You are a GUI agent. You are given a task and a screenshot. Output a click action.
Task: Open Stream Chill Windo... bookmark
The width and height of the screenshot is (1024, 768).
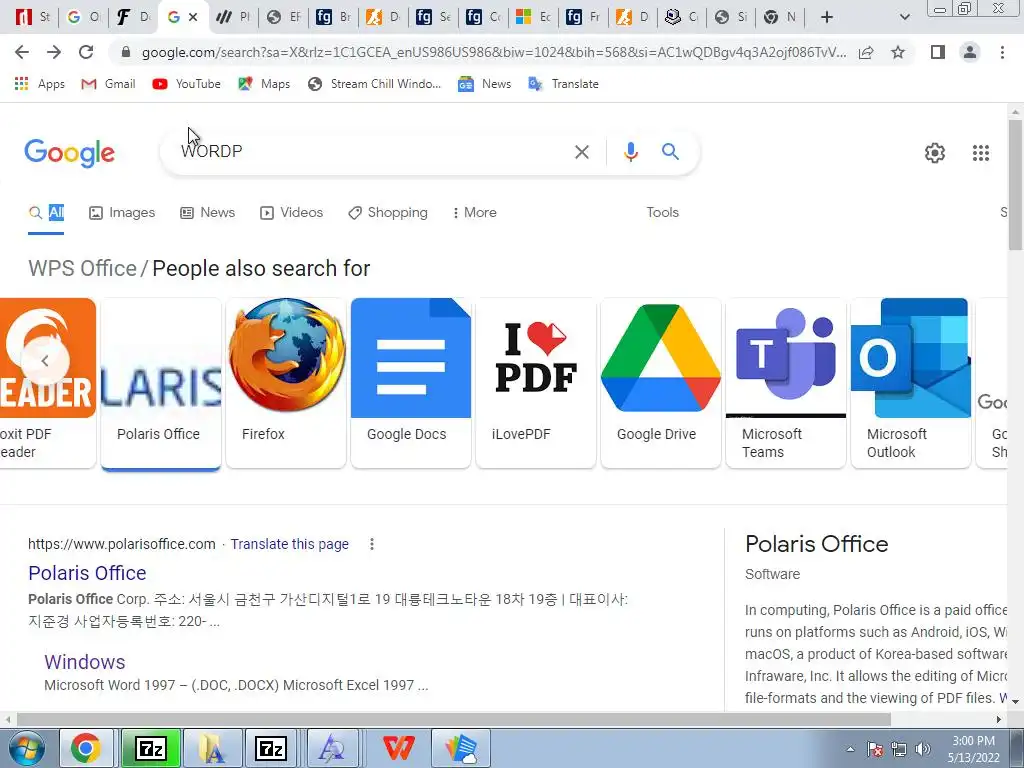[374, 84]
